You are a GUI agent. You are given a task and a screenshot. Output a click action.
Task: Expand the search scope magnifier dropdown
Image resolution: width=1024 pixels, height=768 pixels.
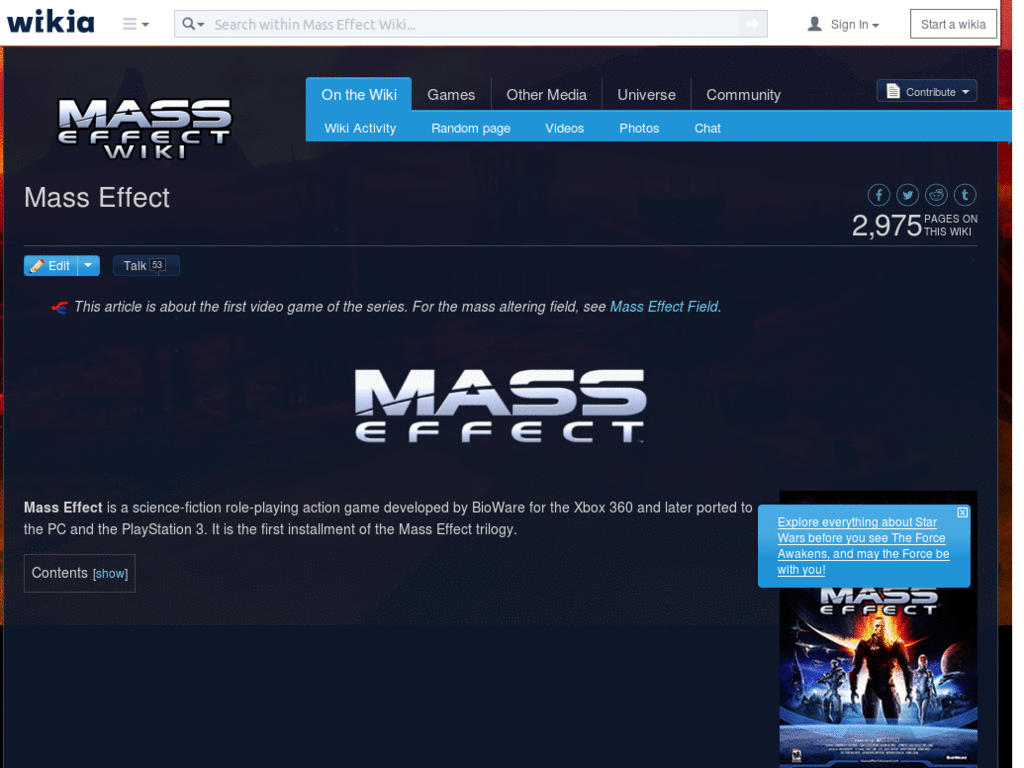(x=193, y=24)
